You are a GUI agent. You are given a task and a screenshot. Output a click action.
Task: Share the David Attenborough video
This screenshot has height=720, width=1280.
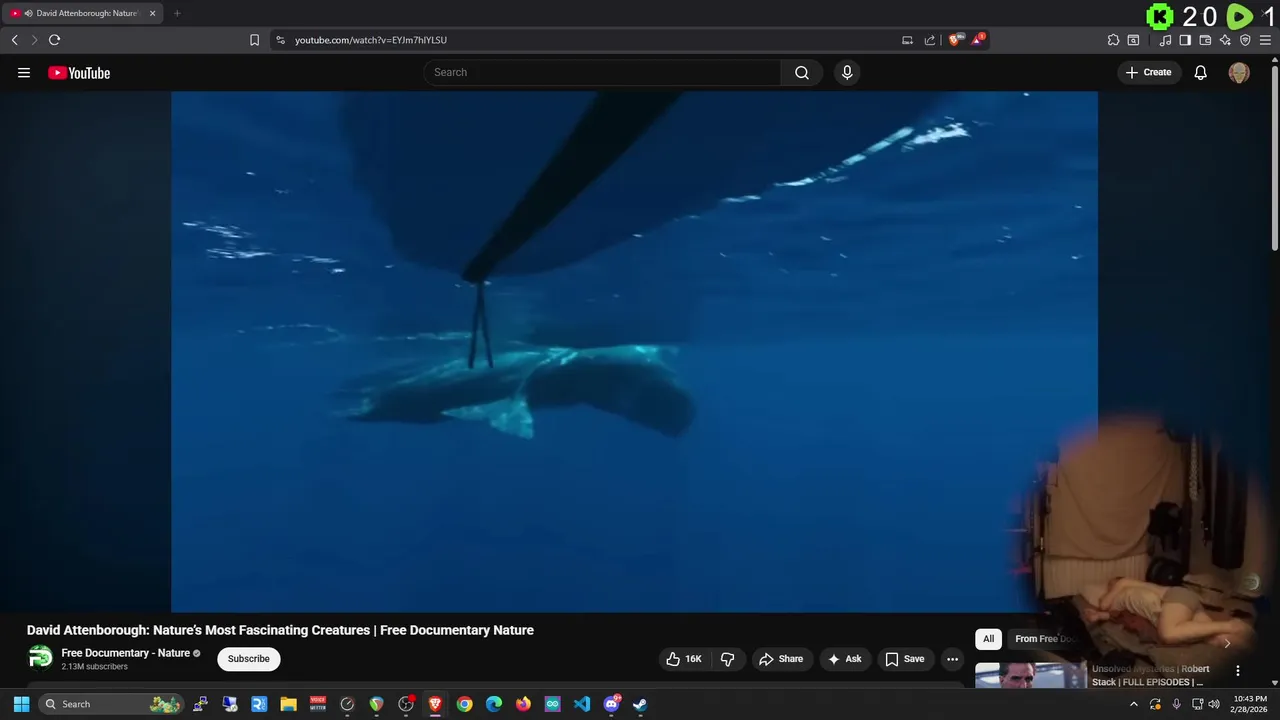coord(781,659)
